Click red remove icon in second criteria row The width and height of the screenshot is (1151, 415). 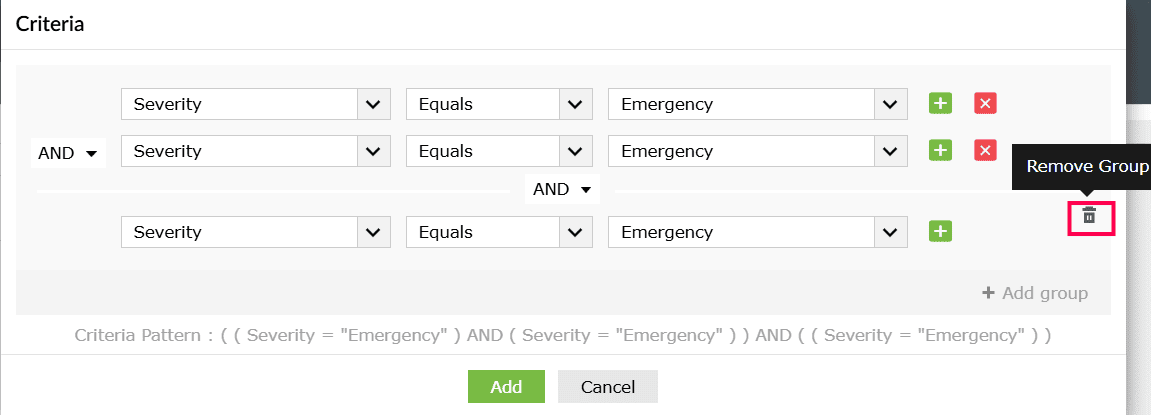(985, 151)
